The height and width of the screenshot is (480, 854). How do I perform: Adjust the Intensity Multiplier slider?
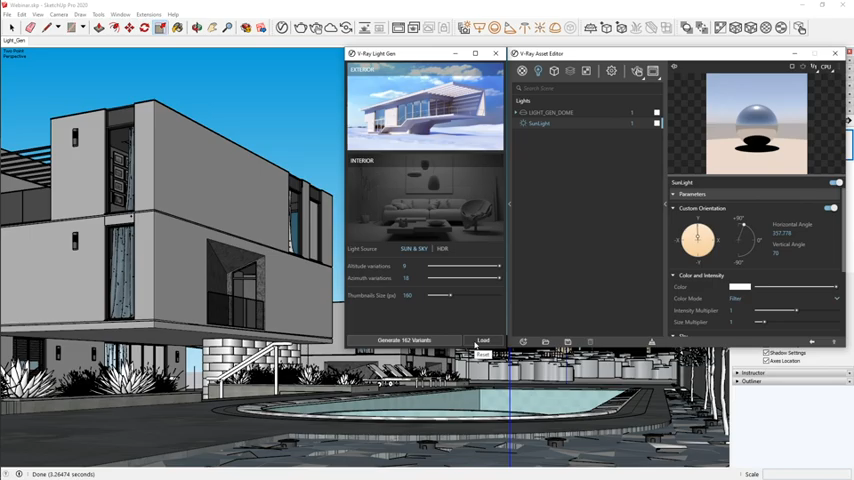796,311
